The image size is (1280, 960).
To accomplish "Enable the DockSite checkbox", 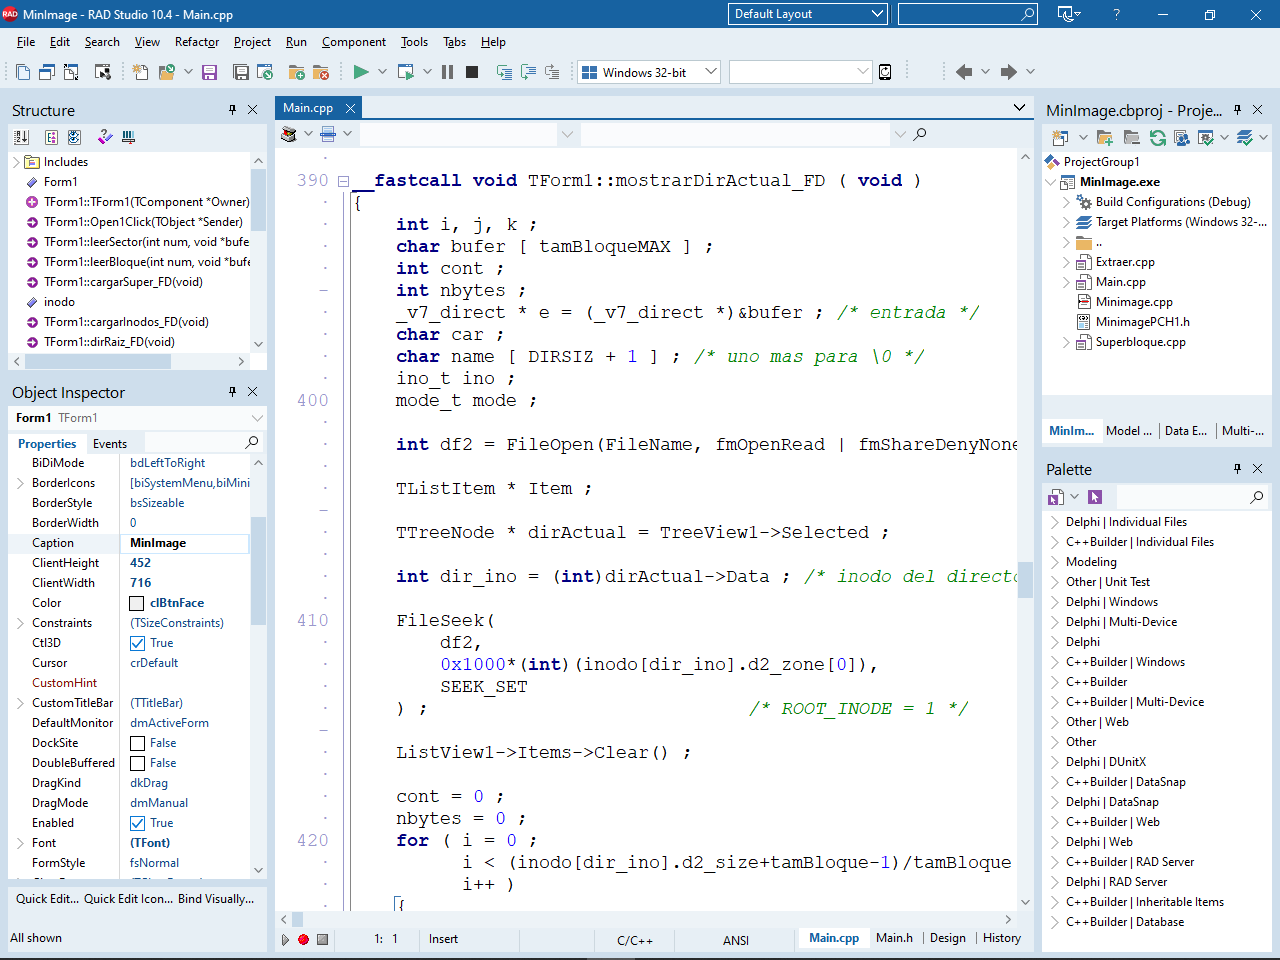I will point(138,743).
